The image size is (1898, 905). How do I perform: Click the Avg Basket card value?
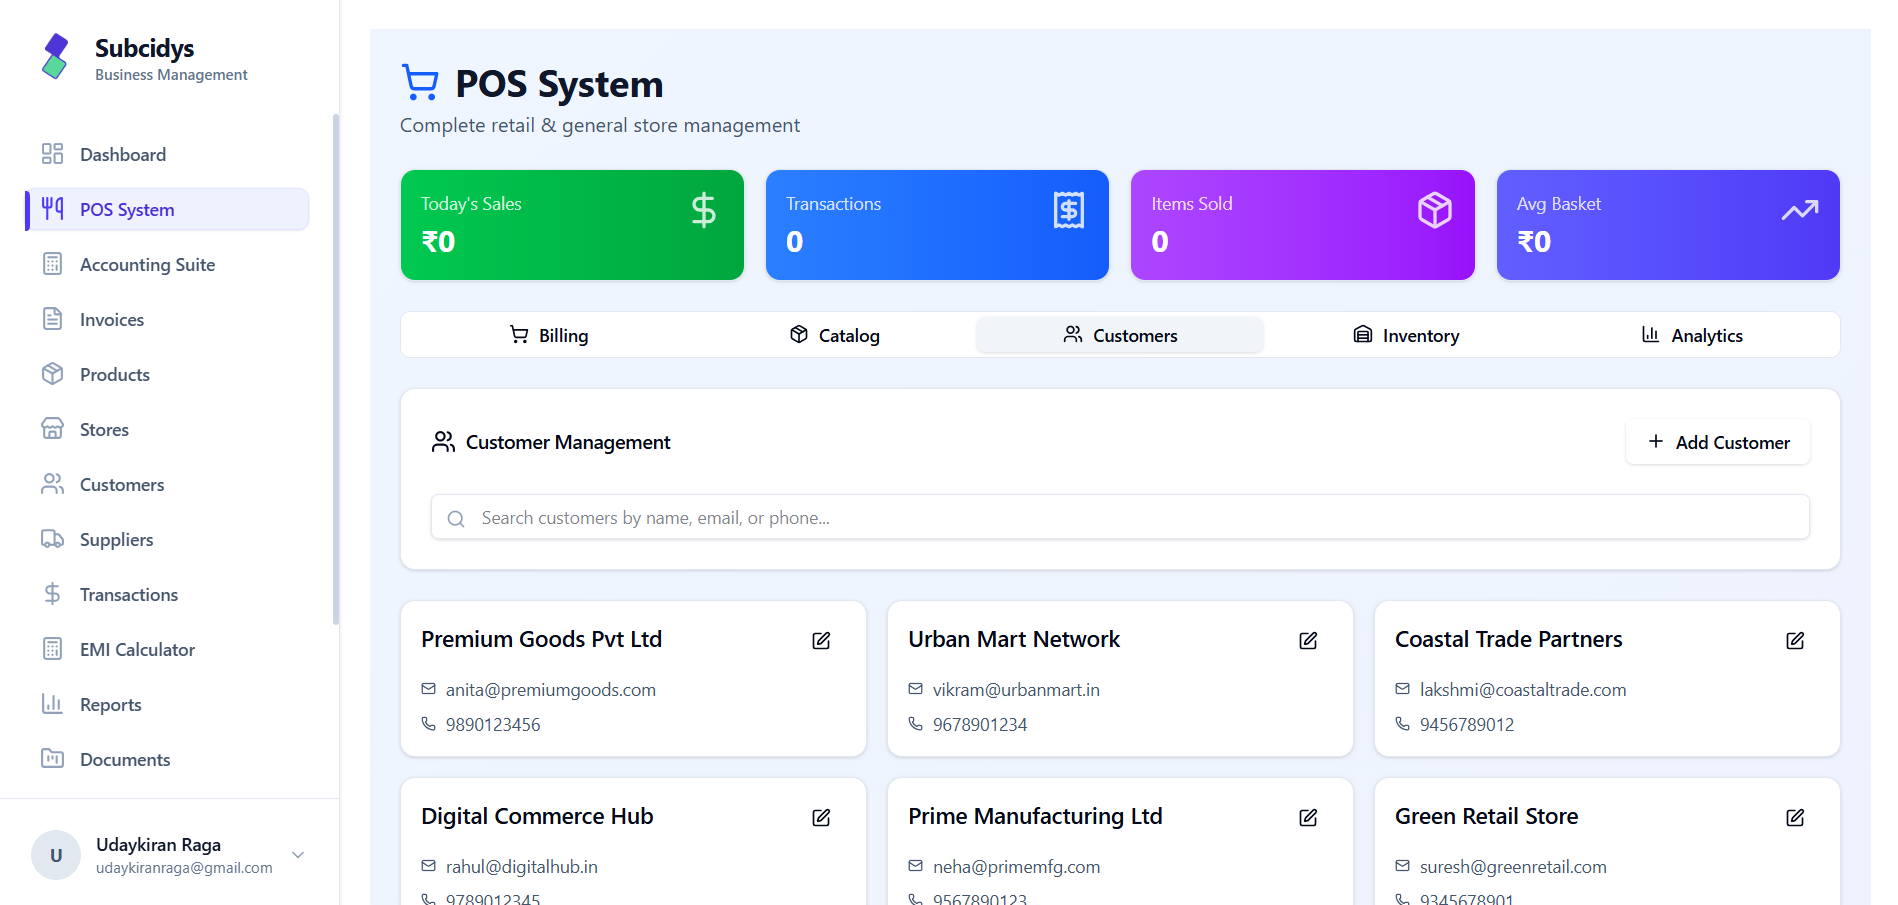1534,242
